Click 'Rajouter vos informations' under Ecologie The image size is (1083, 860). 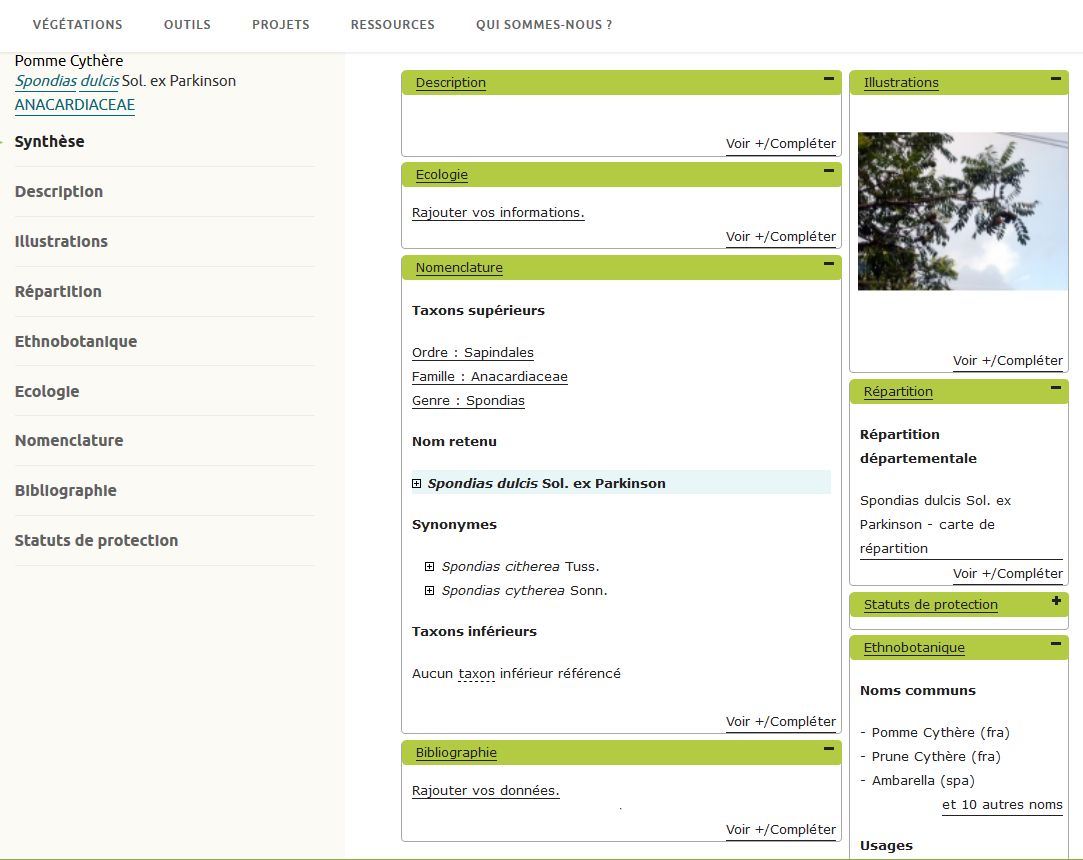[x=498, y=212]
